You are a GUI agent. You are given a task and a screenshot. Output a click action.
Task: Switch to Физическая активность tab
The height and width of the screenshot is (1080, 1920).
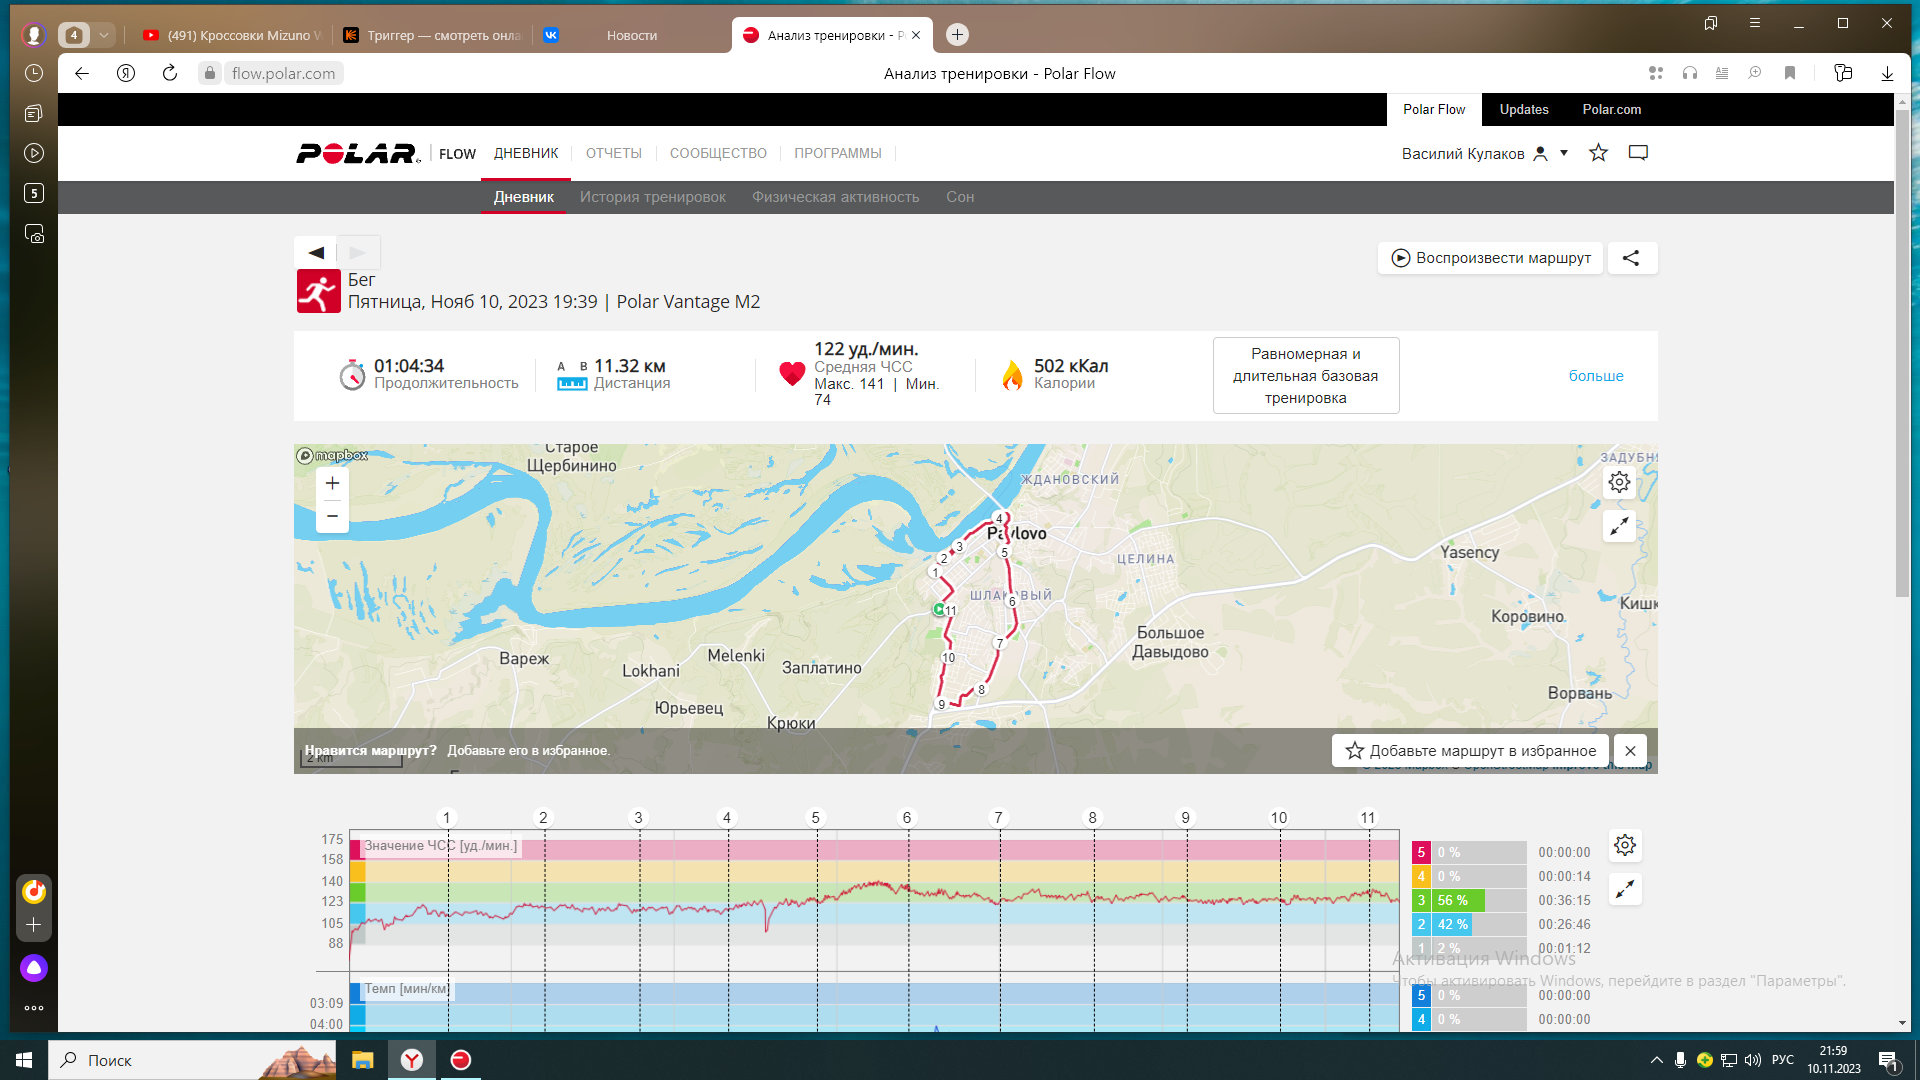[836, 197]
